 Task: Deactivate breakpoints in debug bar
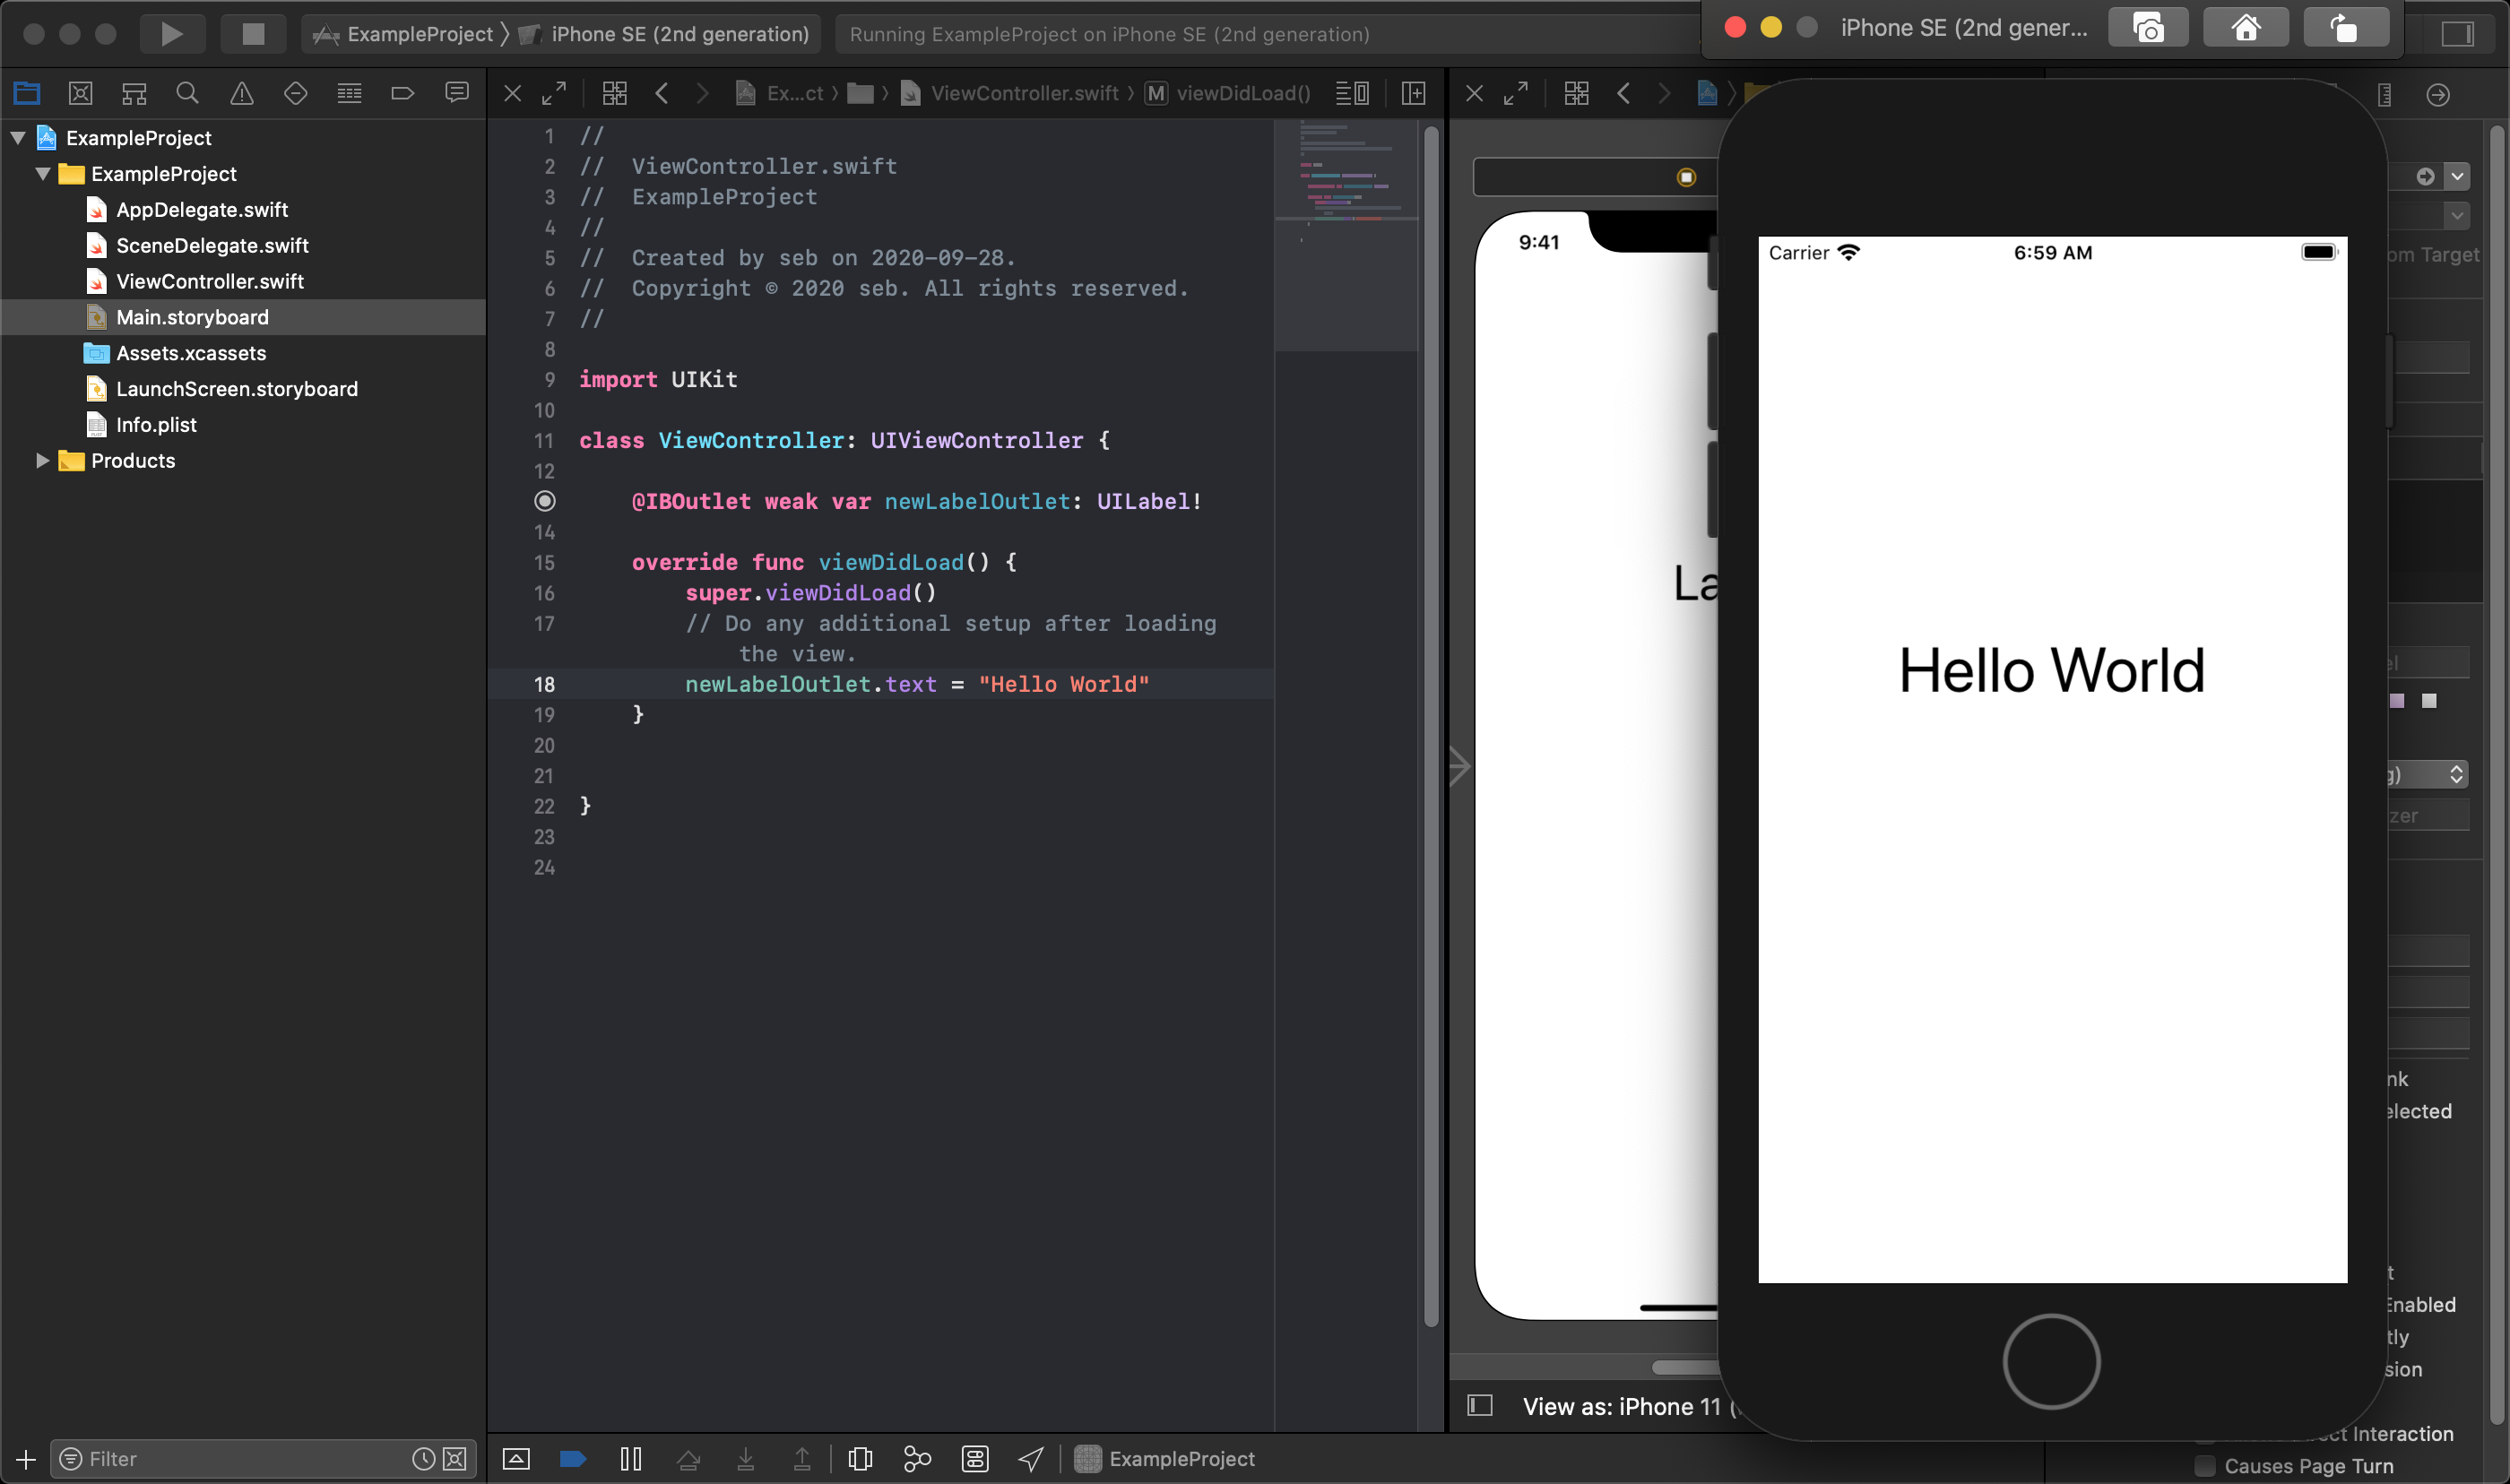point(573,1458)
